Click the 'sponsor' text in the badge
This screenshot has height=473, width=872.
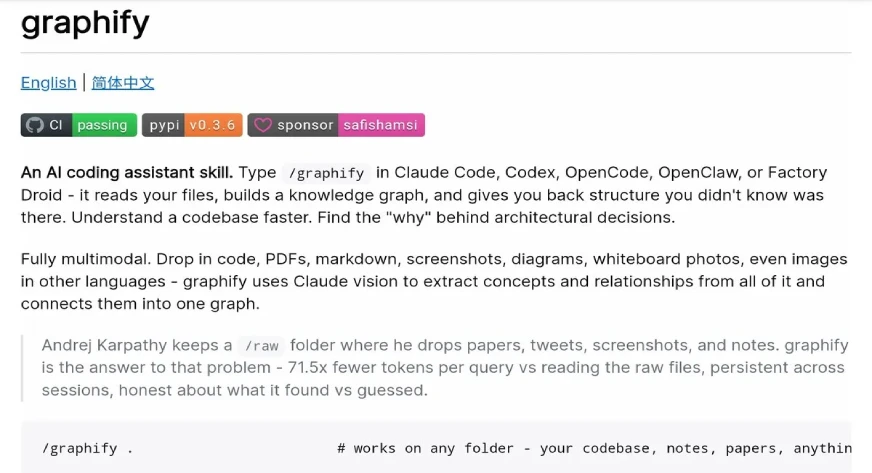pyautogui.click(x=305, y=125)
